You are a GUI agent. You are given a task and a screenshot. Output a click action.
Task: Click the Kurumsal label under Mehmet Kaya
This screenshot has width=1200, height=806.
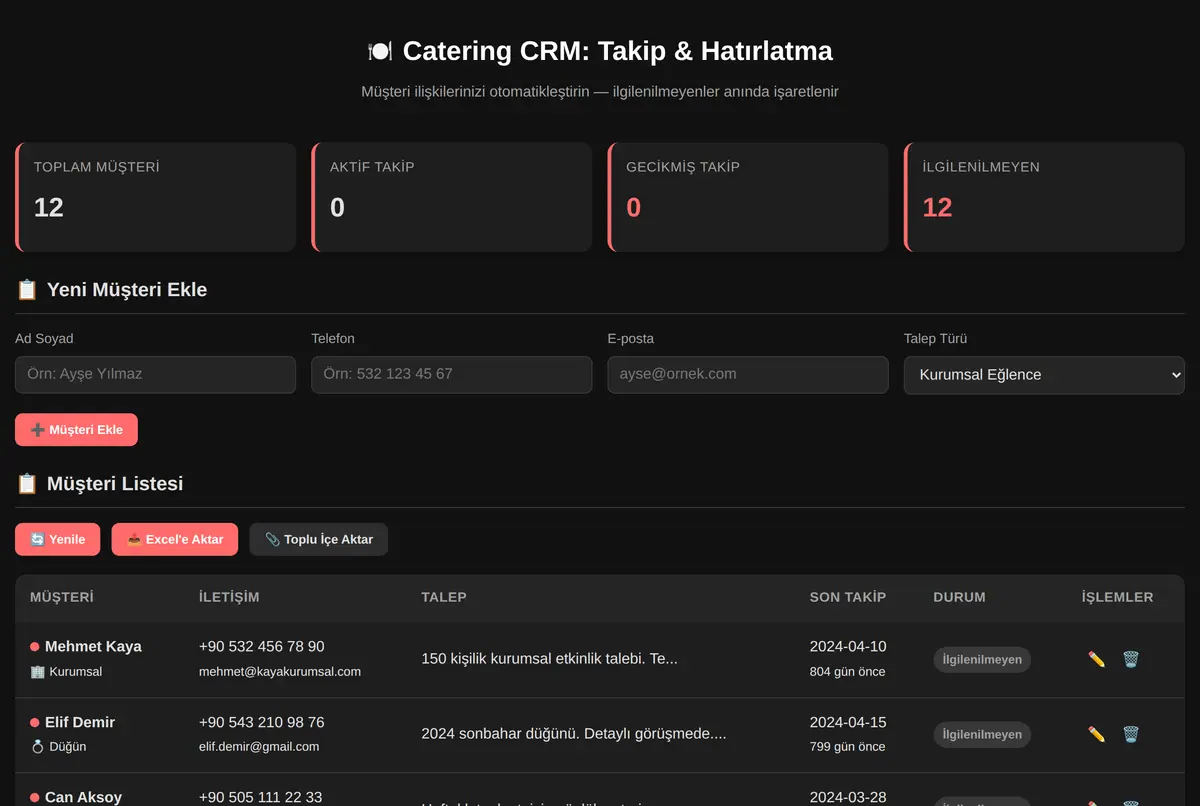[x=75, y=672]
